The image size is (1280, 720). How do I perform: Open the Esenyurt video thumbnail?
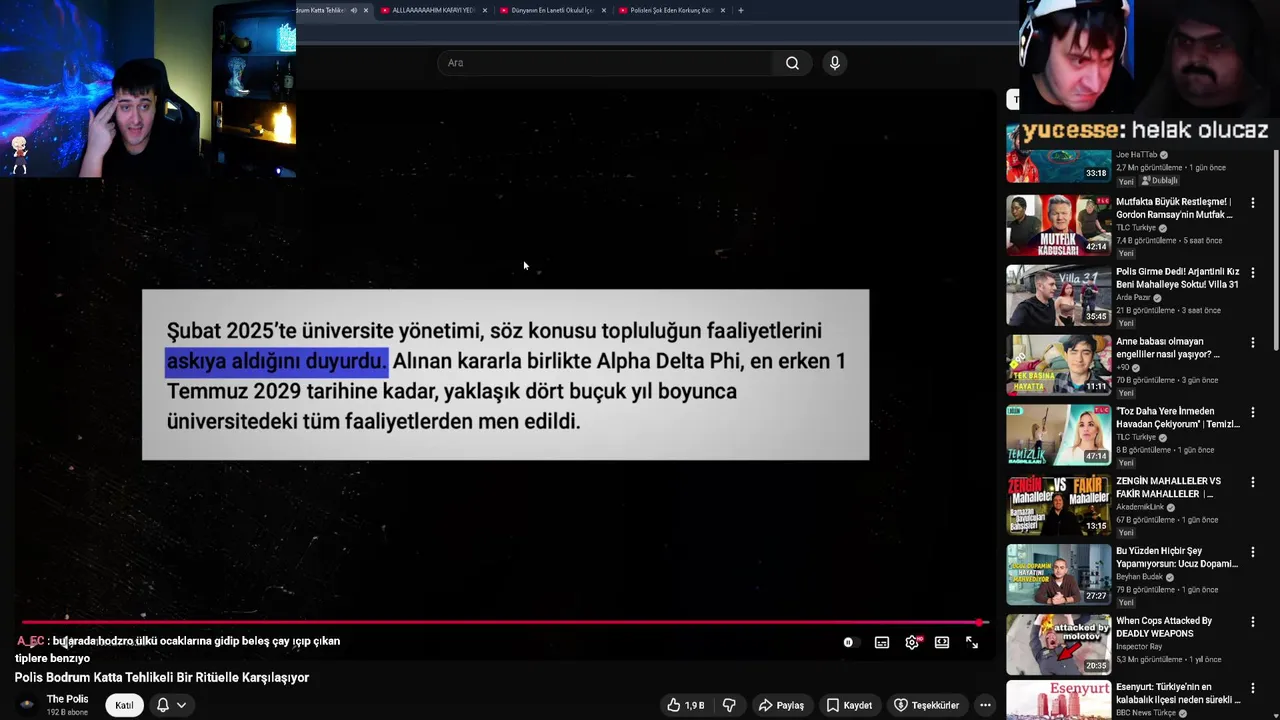tap(1058, 700)
